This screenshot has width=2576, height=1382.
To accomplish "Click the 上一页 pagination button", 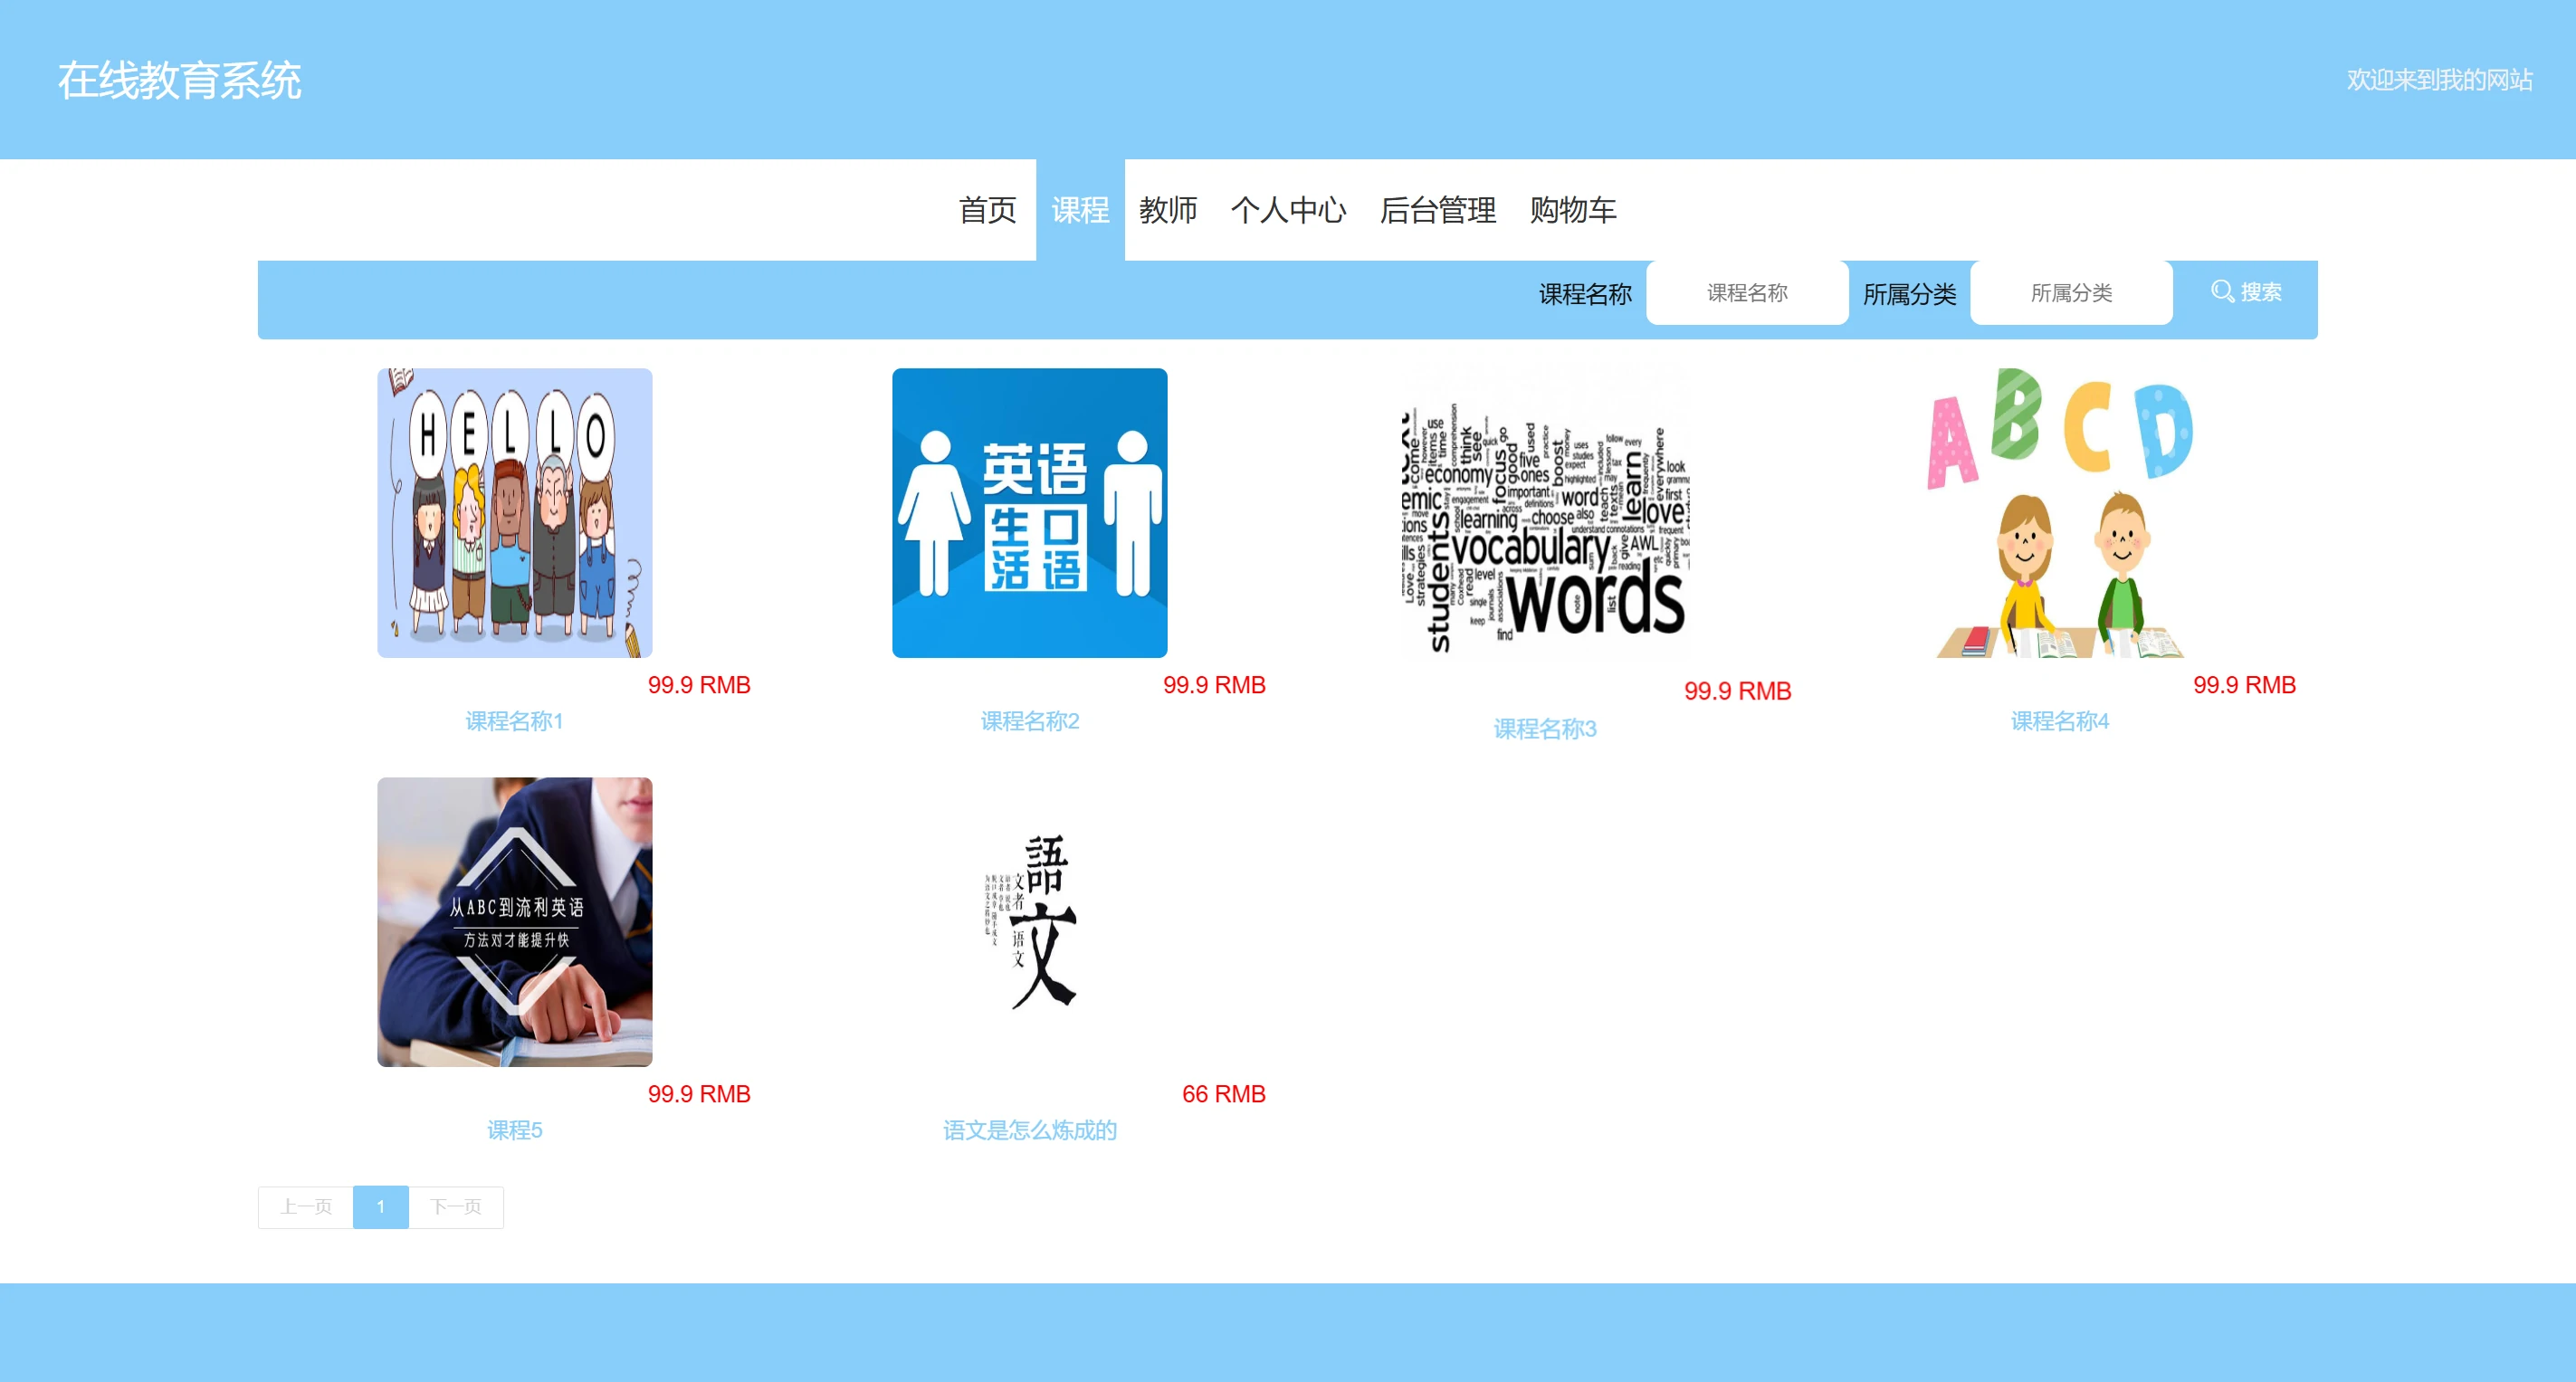I will 306,1206.
